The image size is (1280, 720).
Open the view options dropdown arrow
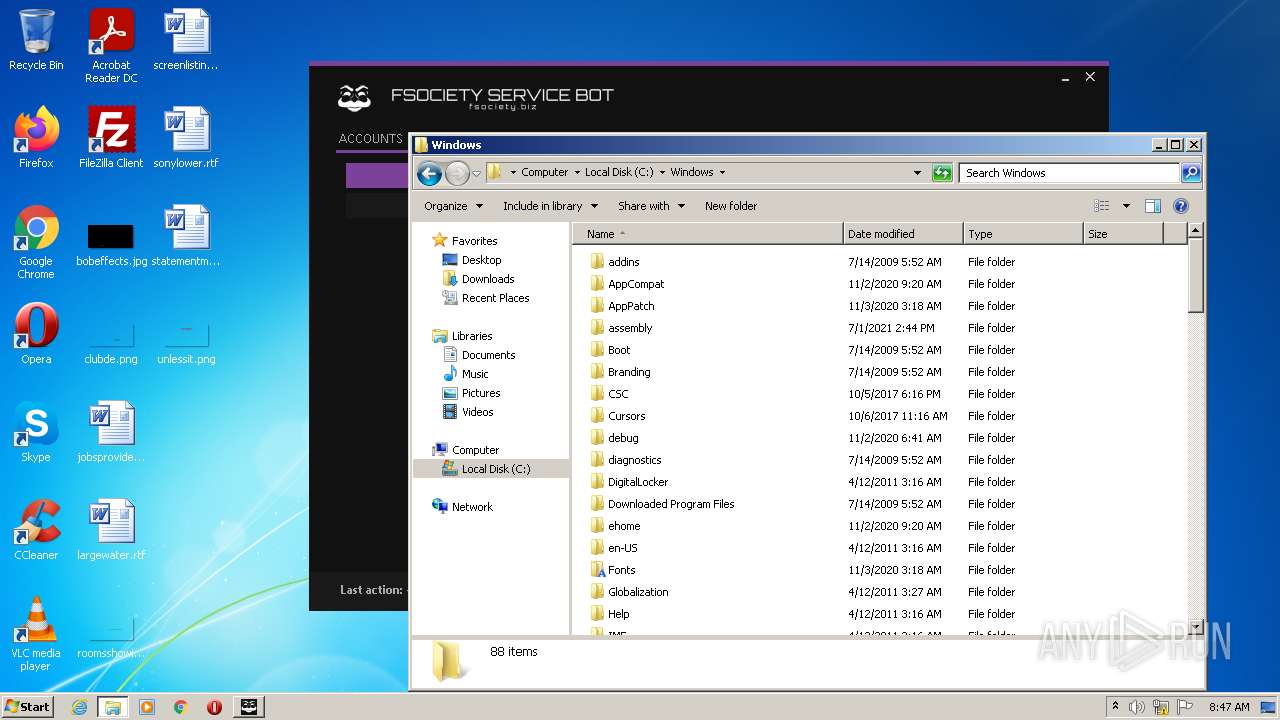pyautogui.click(x=1126, y=206)
